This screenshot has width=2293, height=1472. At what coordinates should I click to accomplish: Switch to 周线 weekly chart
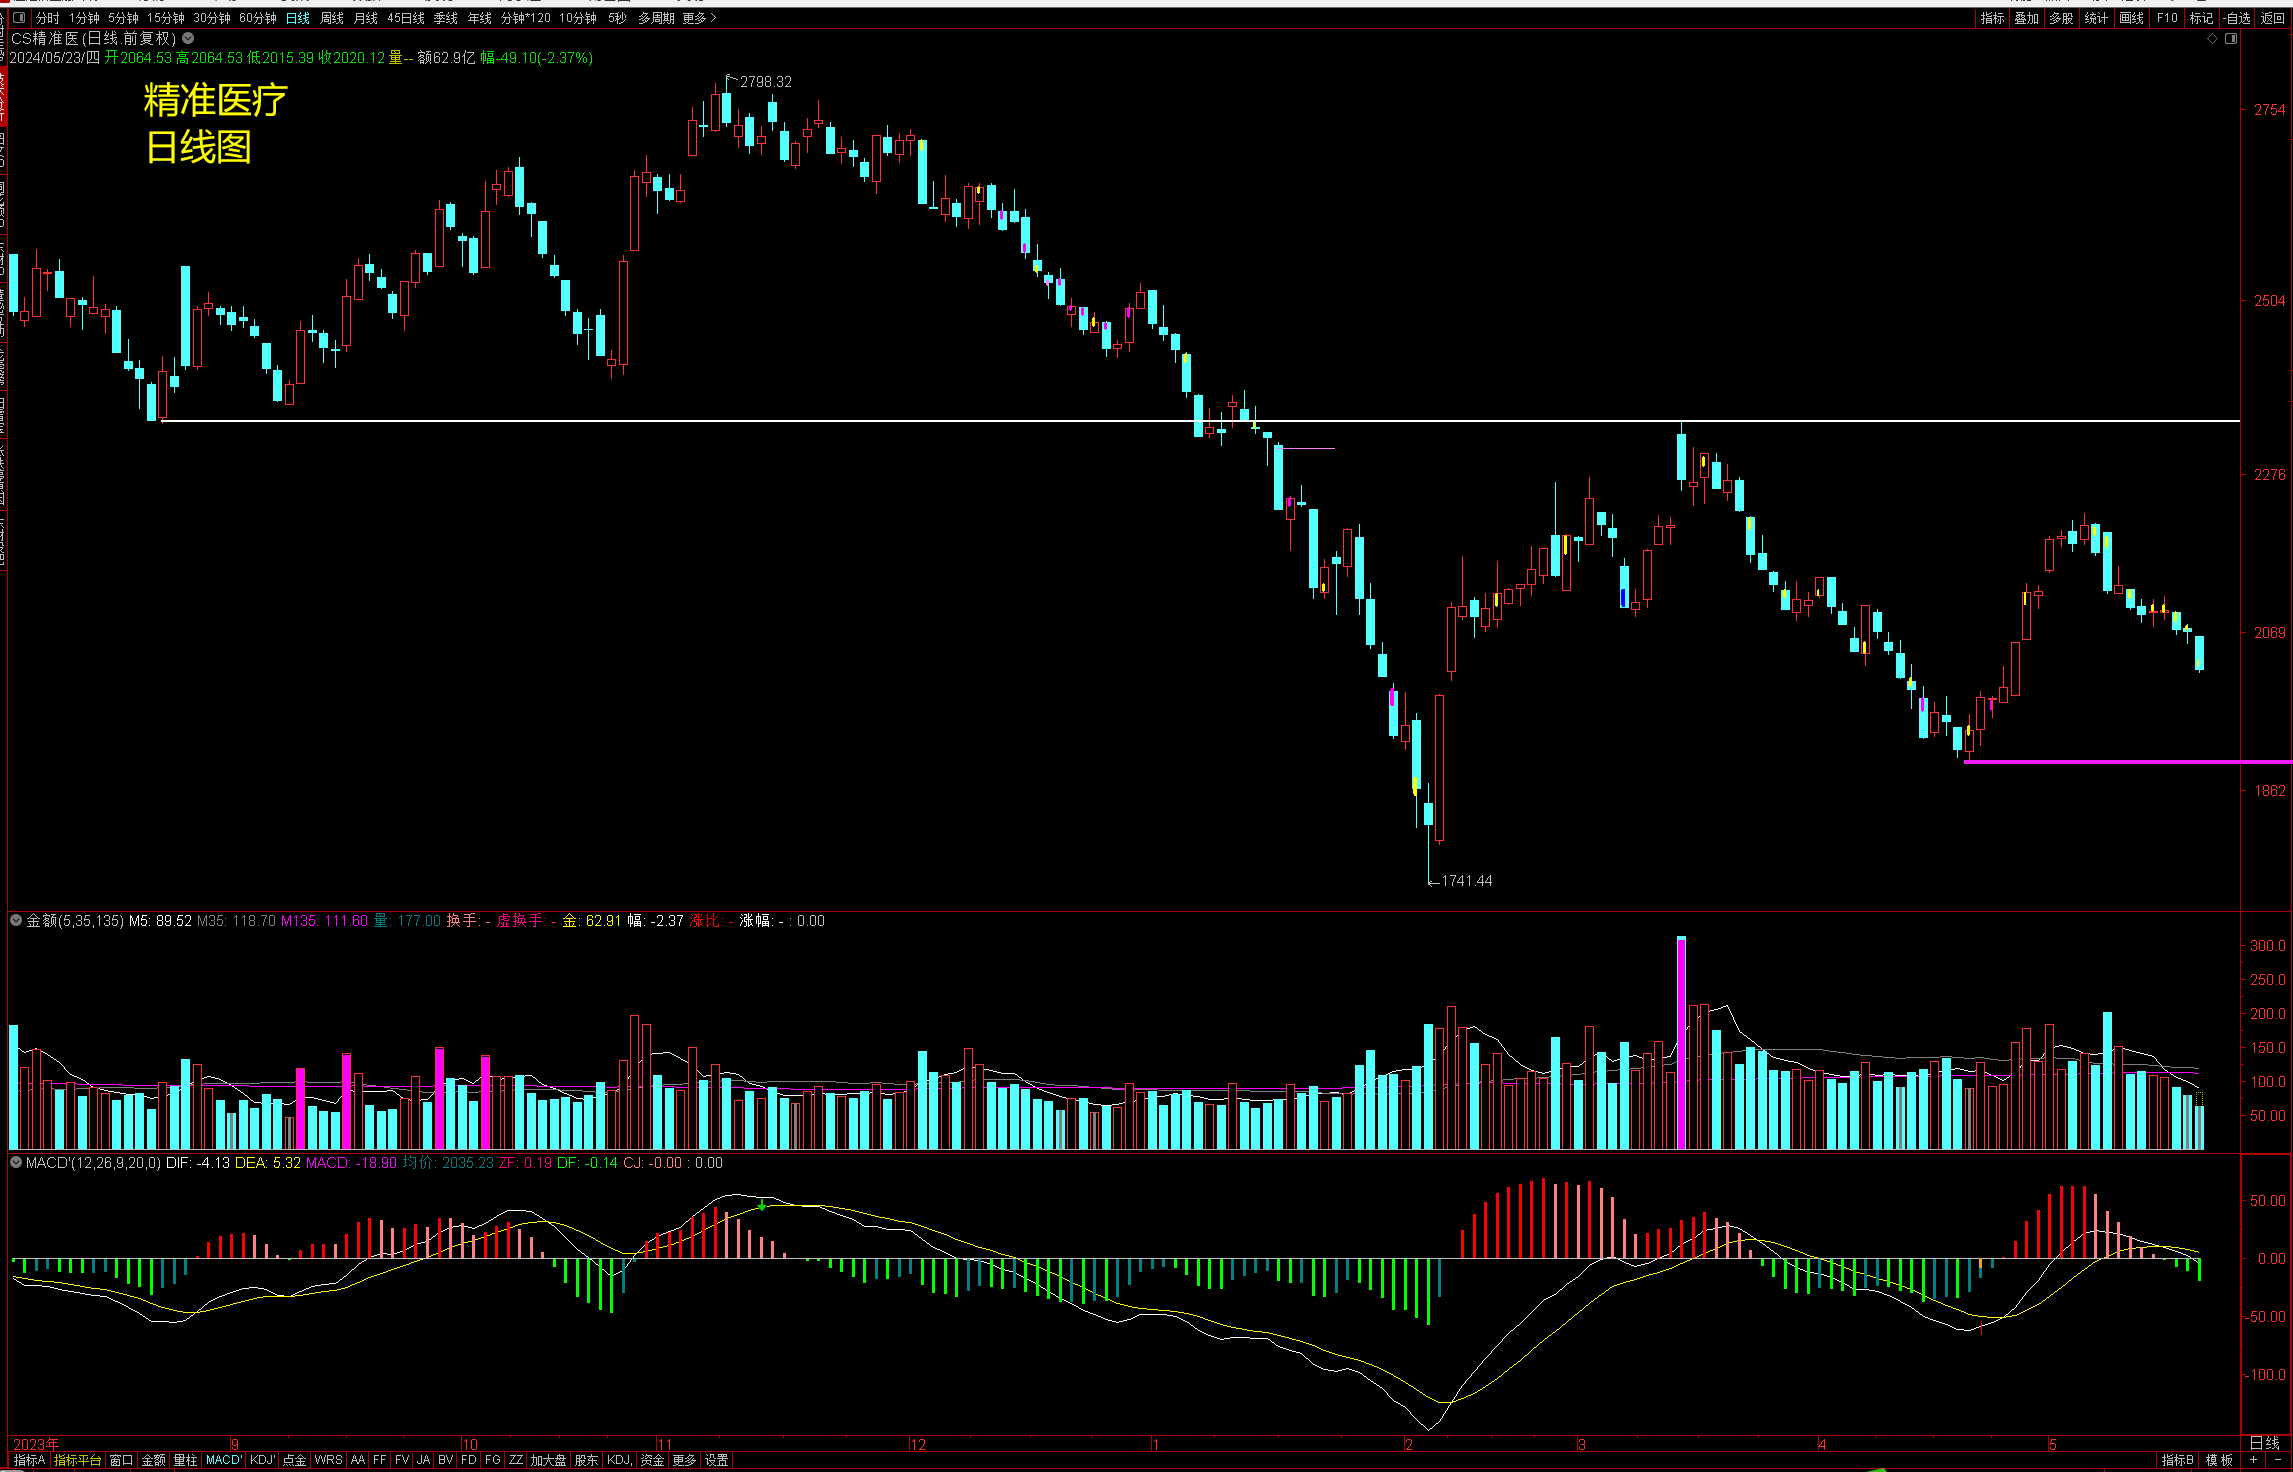point(332,18)
